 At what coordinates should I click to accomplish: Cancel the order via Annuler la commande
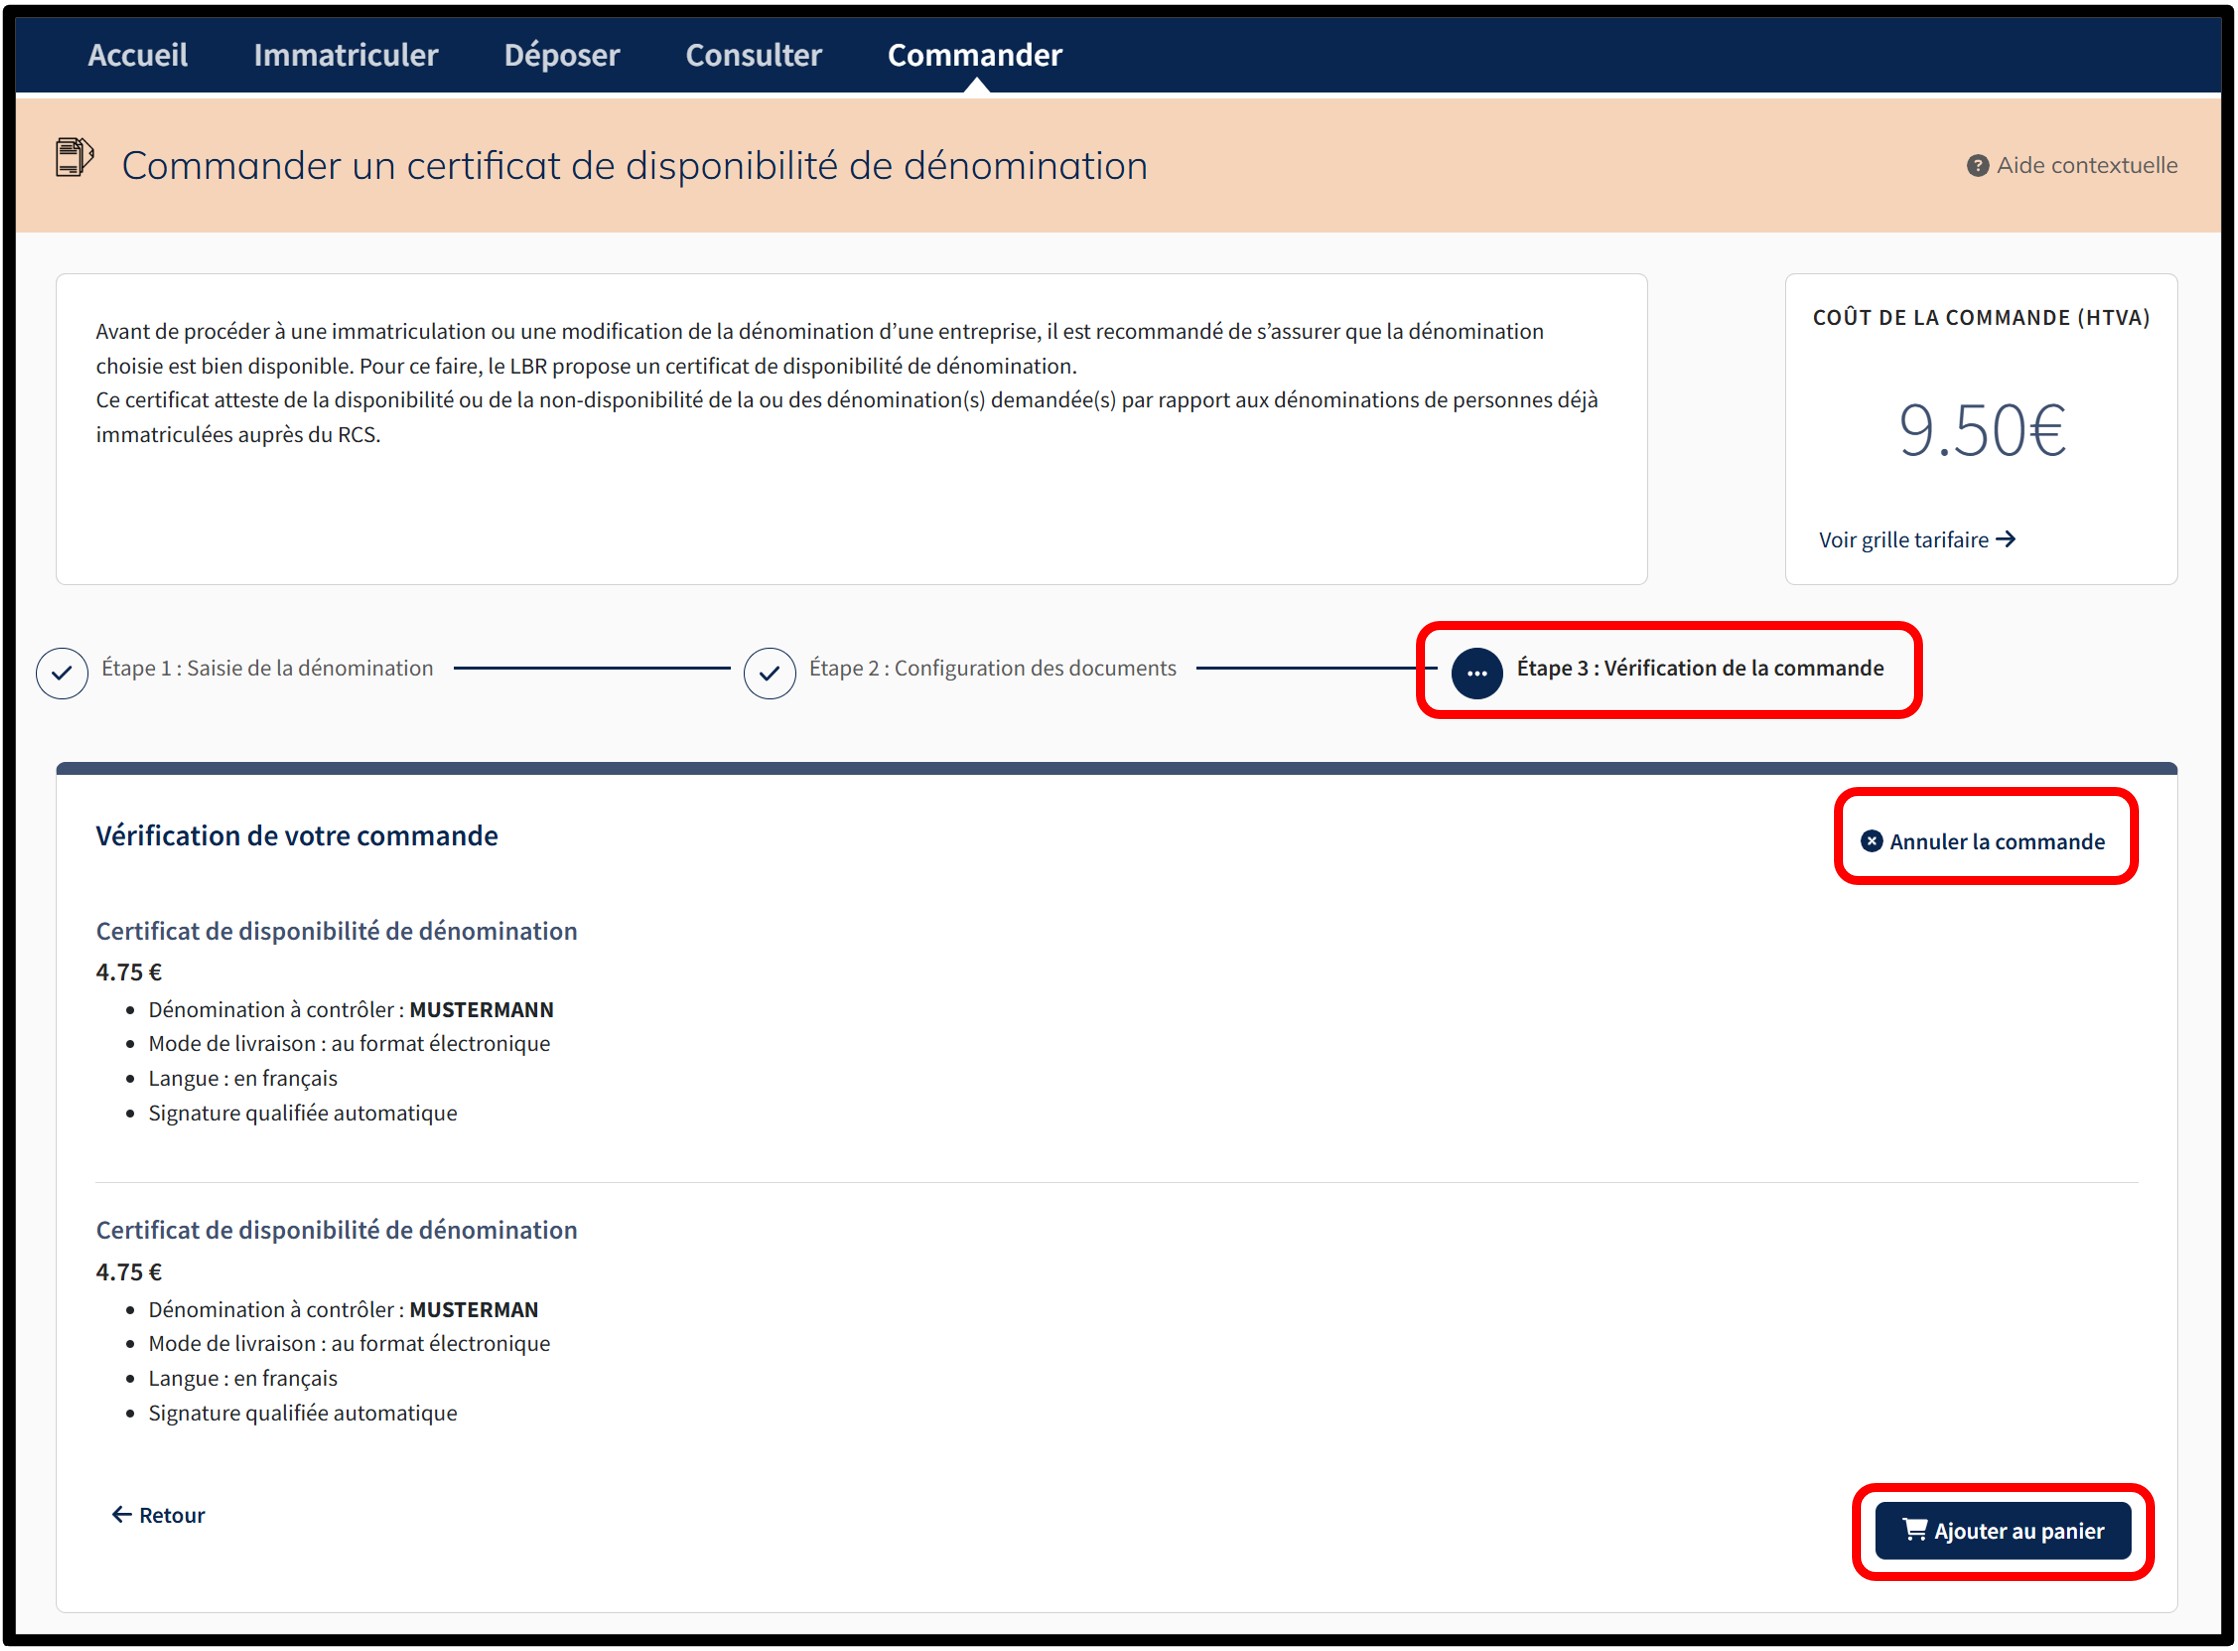[1996, 842]
